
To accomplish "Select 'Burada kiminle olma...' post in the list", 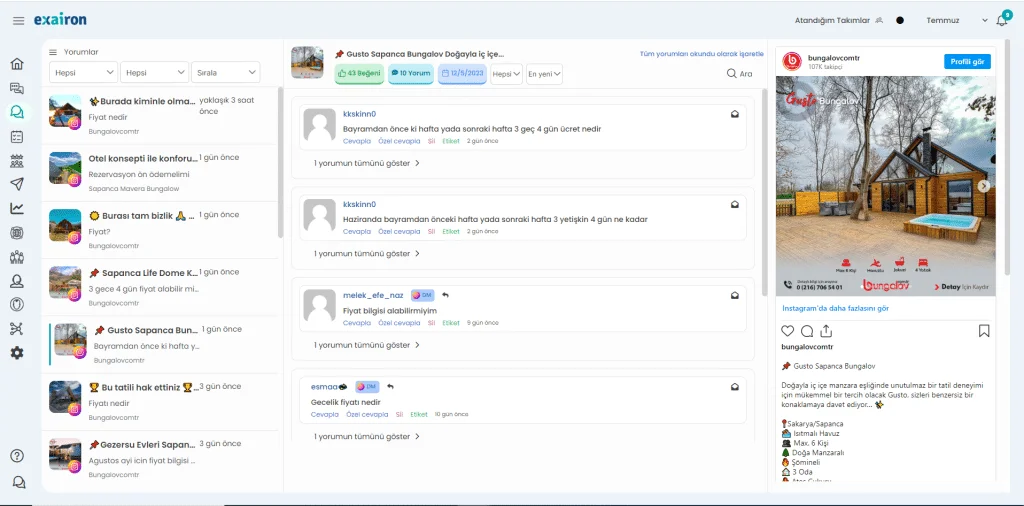I will tap(160, 116).
